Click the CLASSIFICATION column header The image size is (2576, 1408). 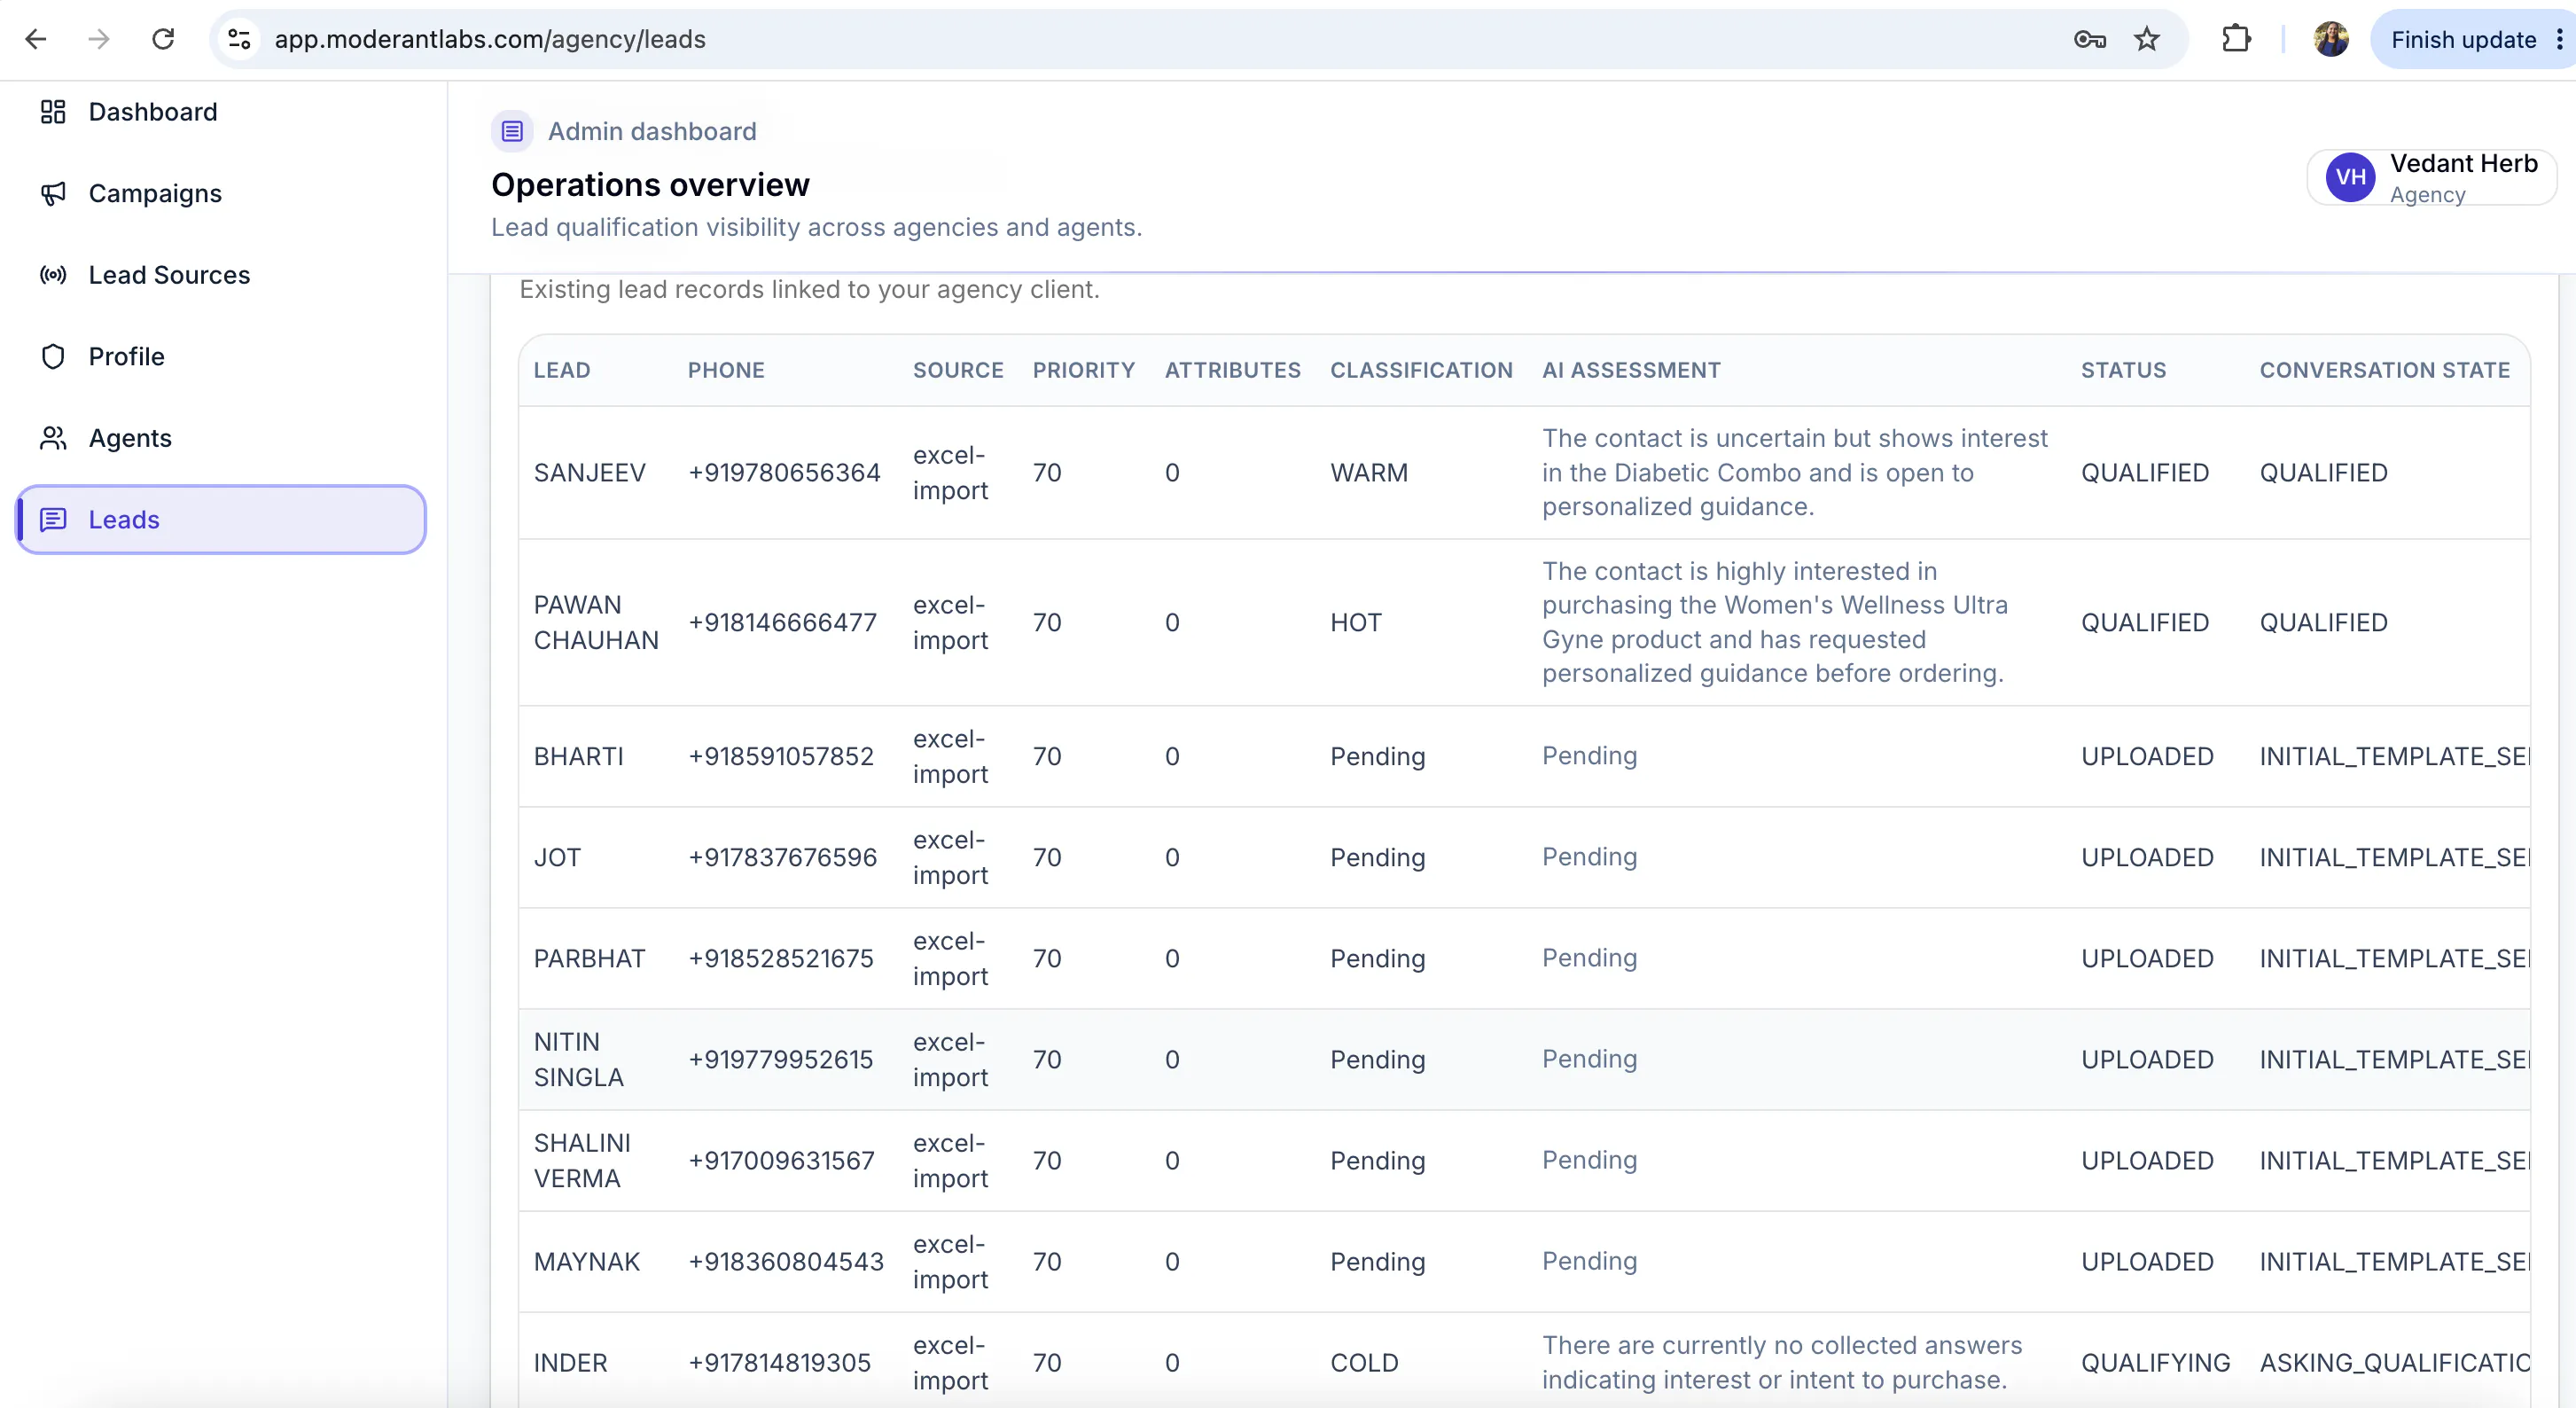point(1421,370)
